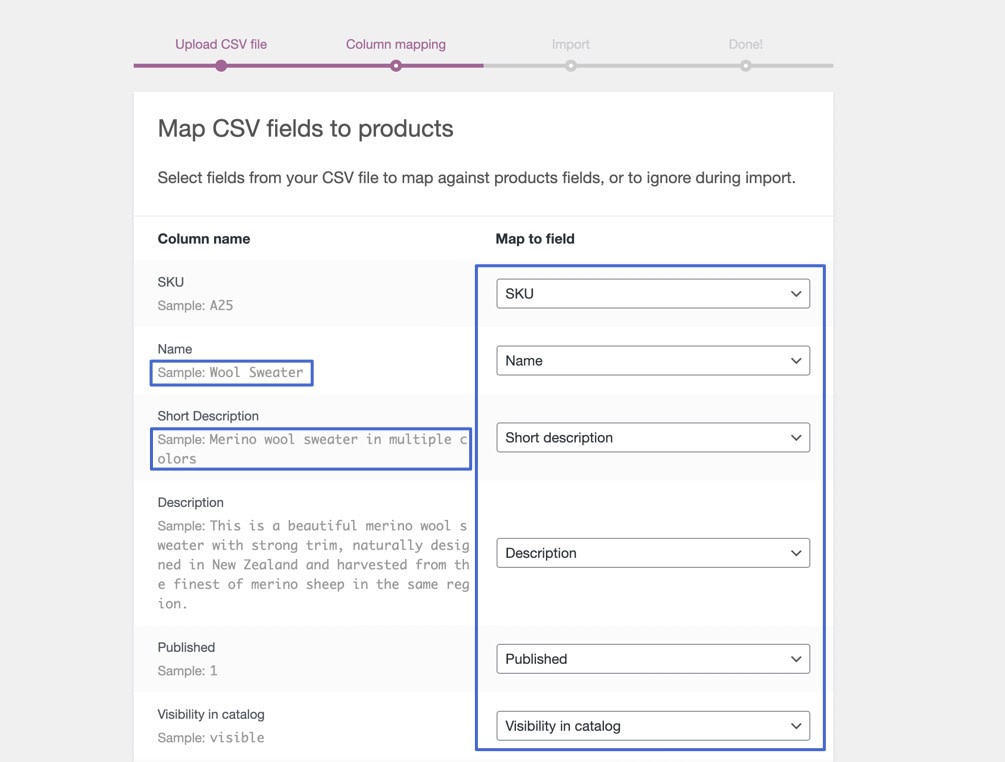Click the Import step progress dot
Viewport: 1005px width, 762px height.
(x=571, y=65)
